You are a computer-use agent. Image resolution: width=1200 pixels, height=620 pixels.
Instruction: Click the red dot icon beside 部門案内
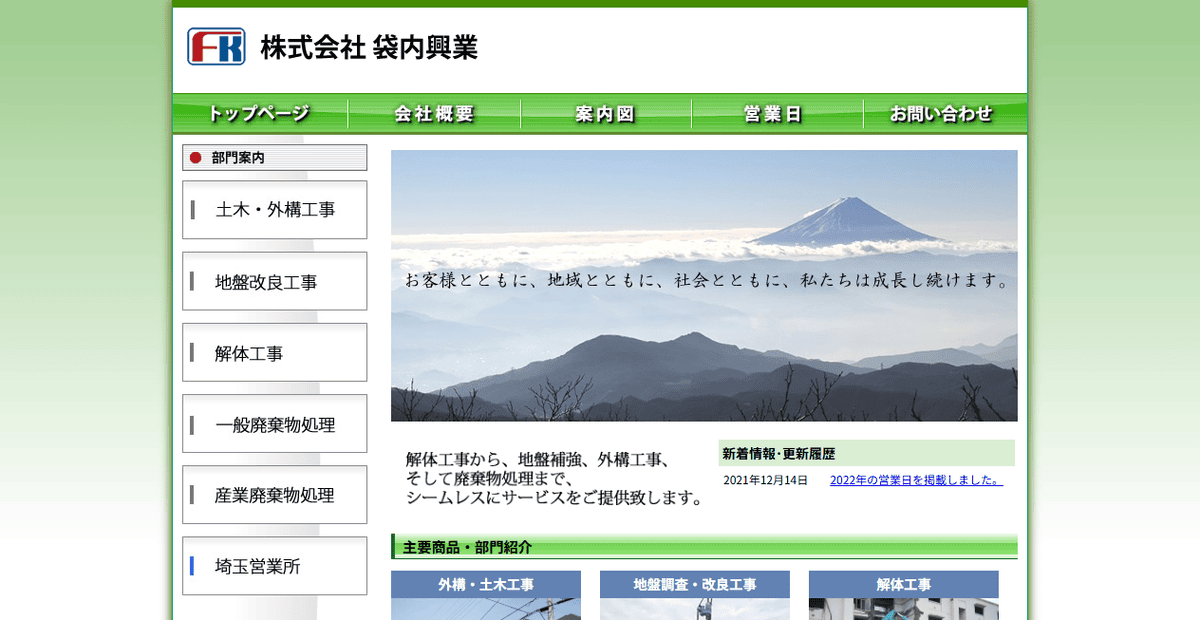(x=196, y=157)
